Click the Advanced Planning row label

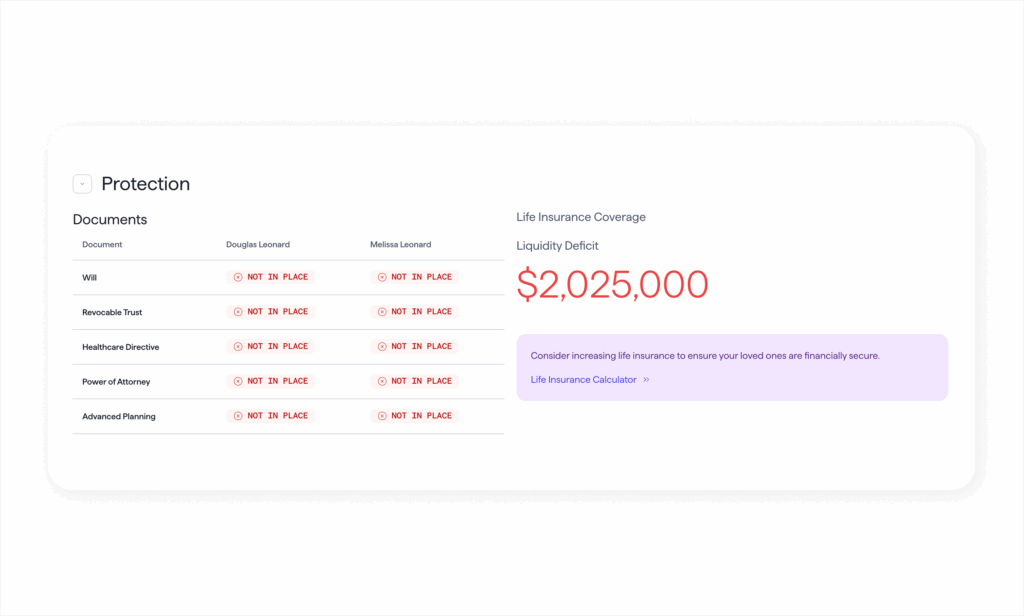coord(118,417)
